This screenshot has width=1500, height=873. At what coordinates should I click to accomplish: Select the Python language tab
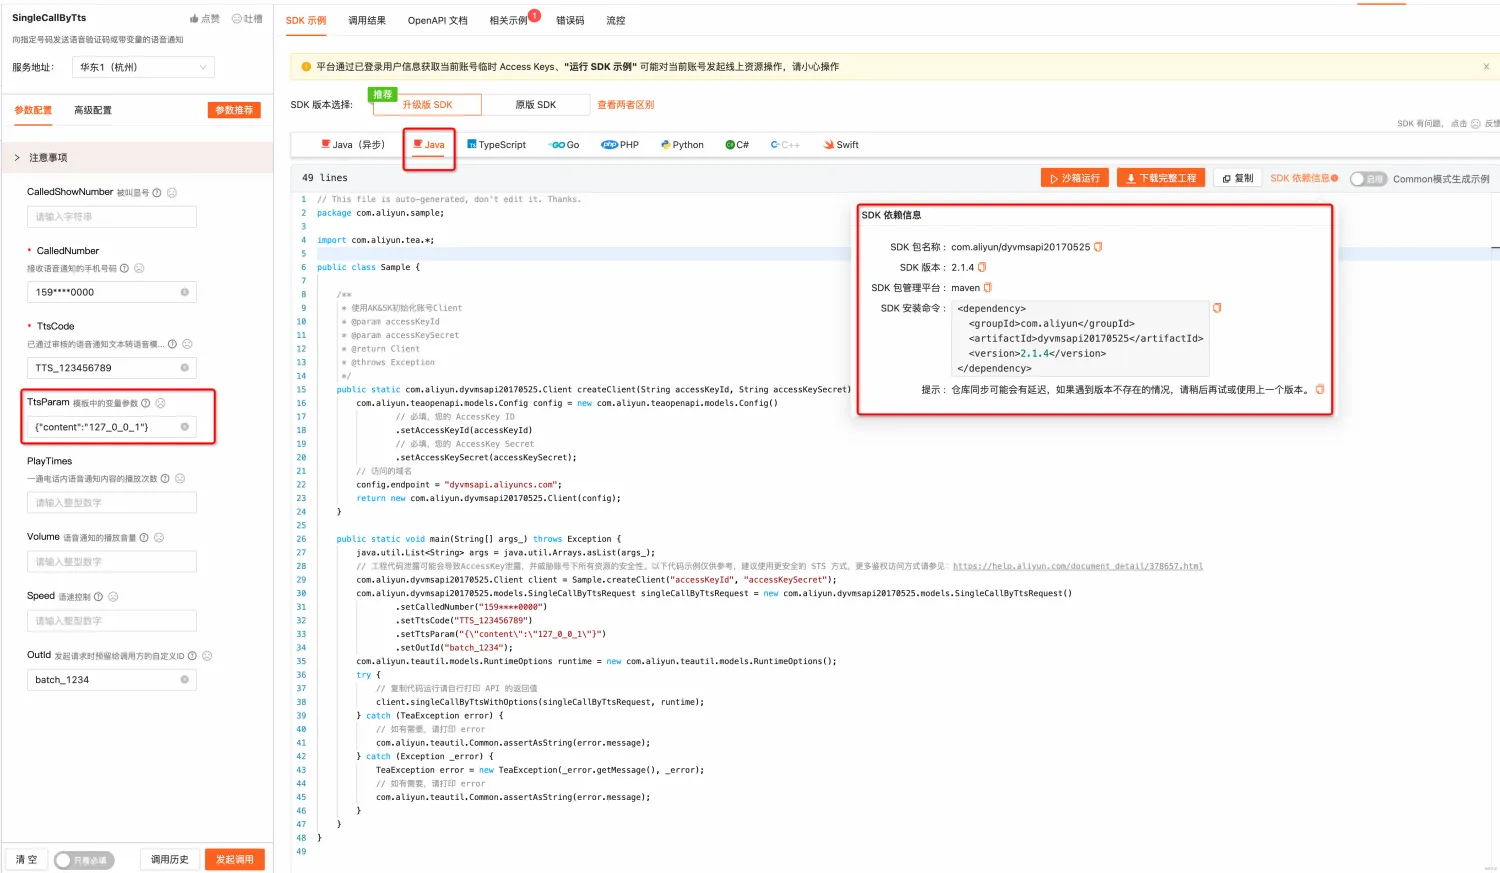pos(682,145)
